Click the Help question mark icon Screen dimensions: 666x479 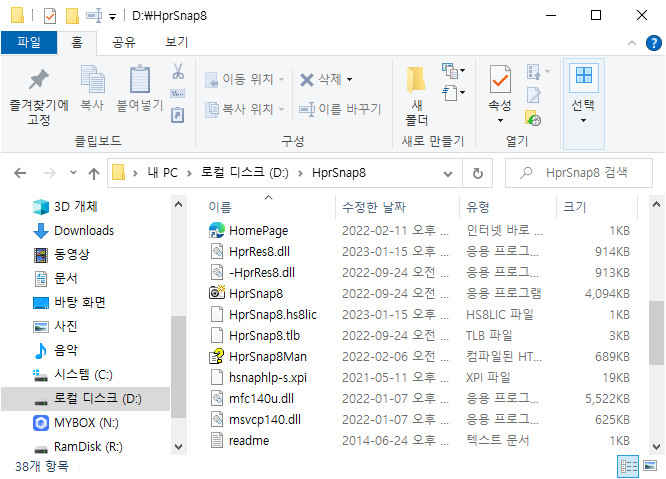click(x=654, y=43)
